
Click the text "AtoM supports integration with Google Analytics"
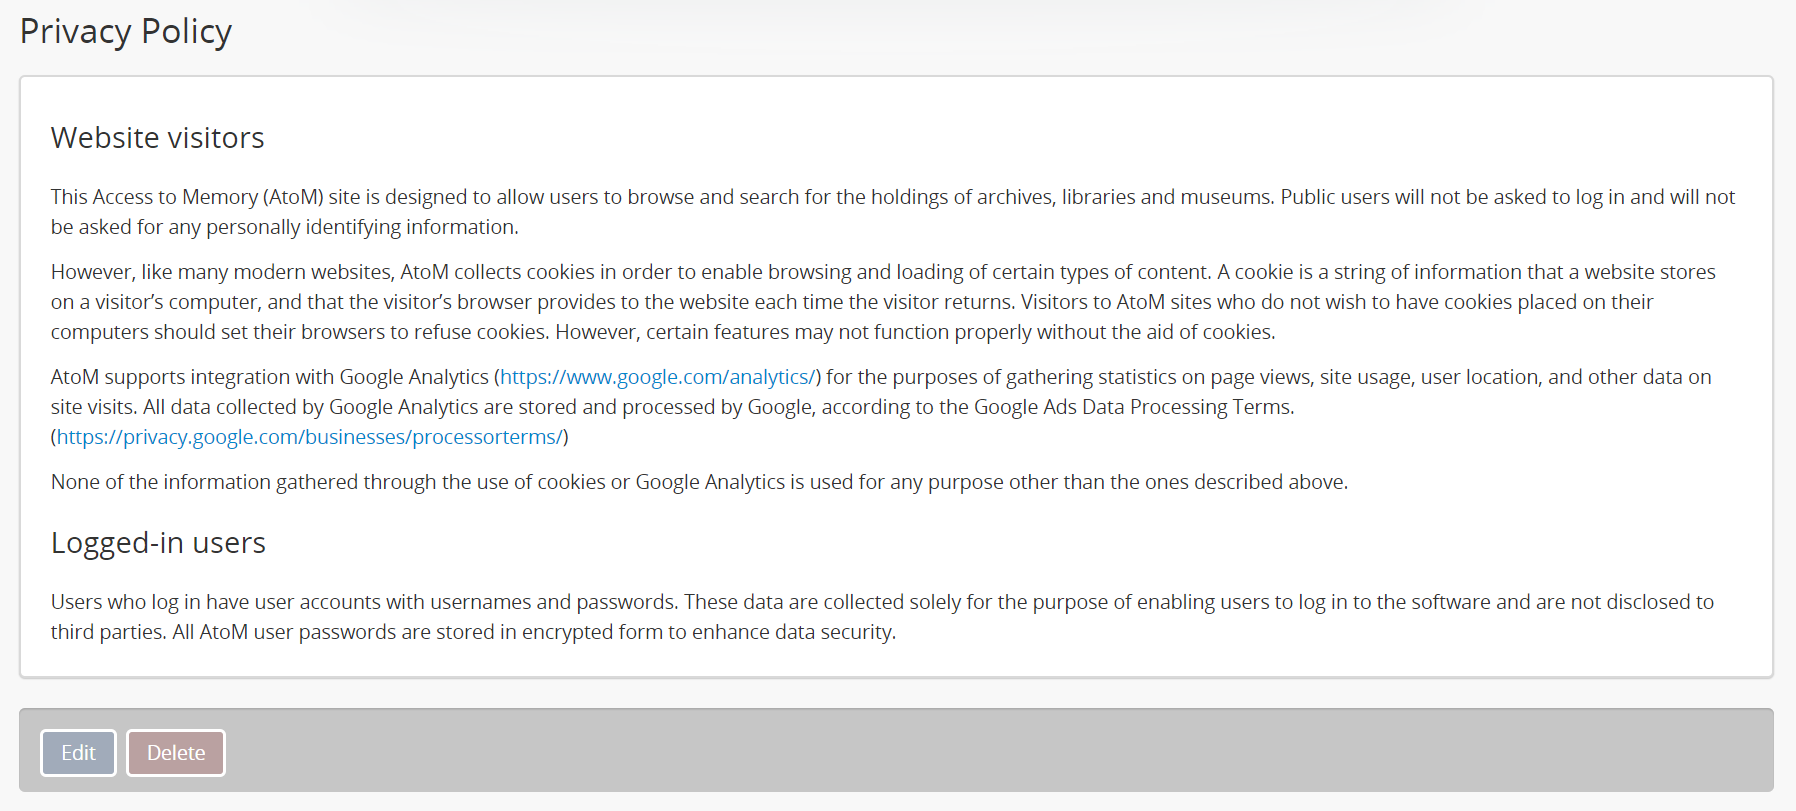[x=269, y=377]
